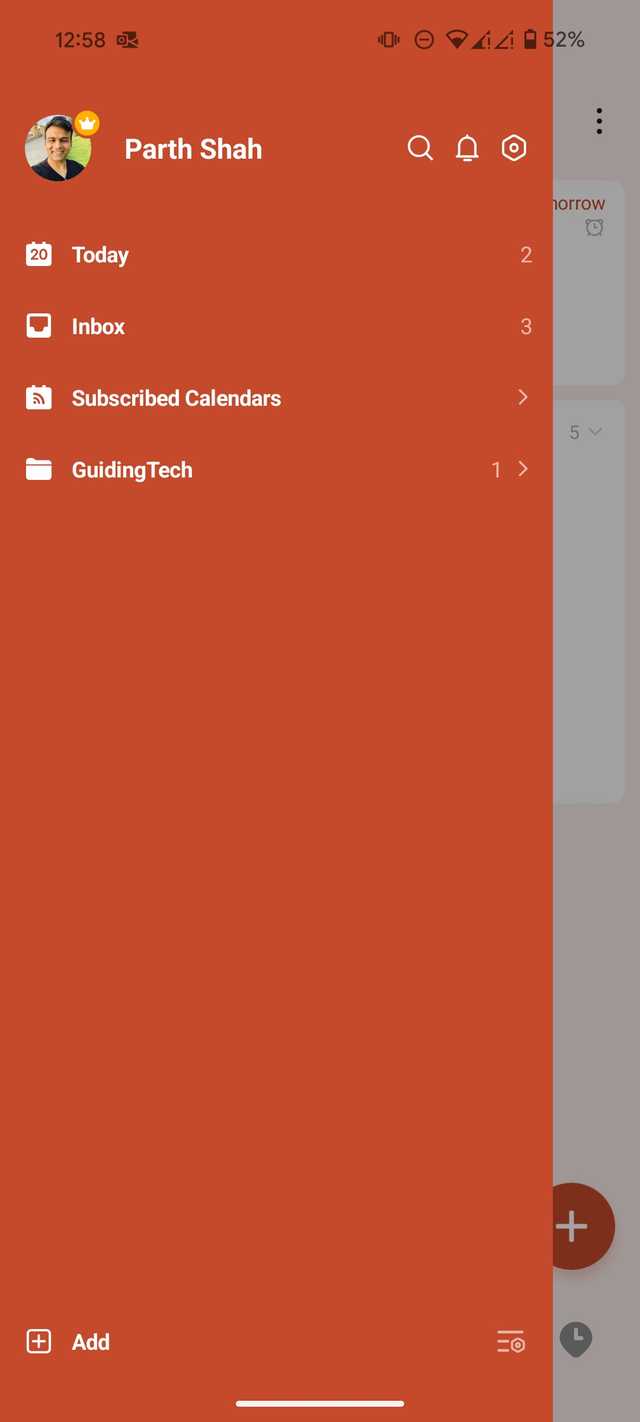
Task: Expand the Subscribed Calendars chevron
Action: tap(523, 397)
